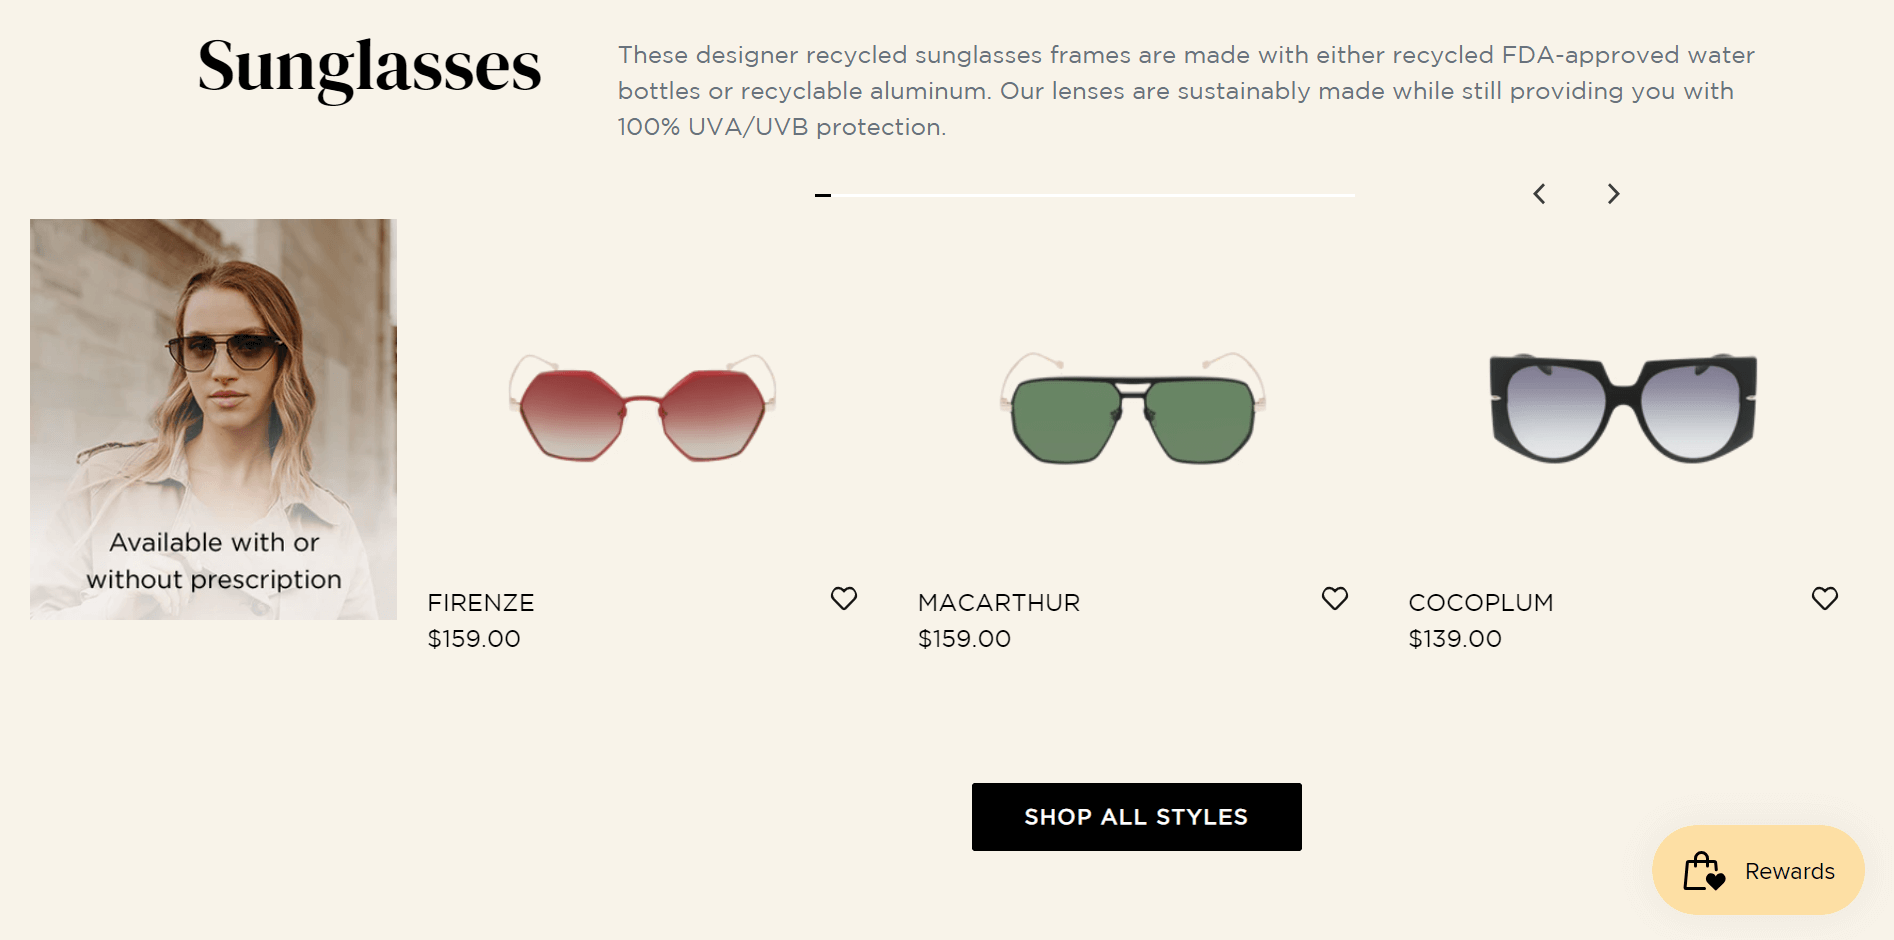Advance to next carousel slide
Image resolution: width=1894 pixels, height=940 pixels.
click(1613, 194)
